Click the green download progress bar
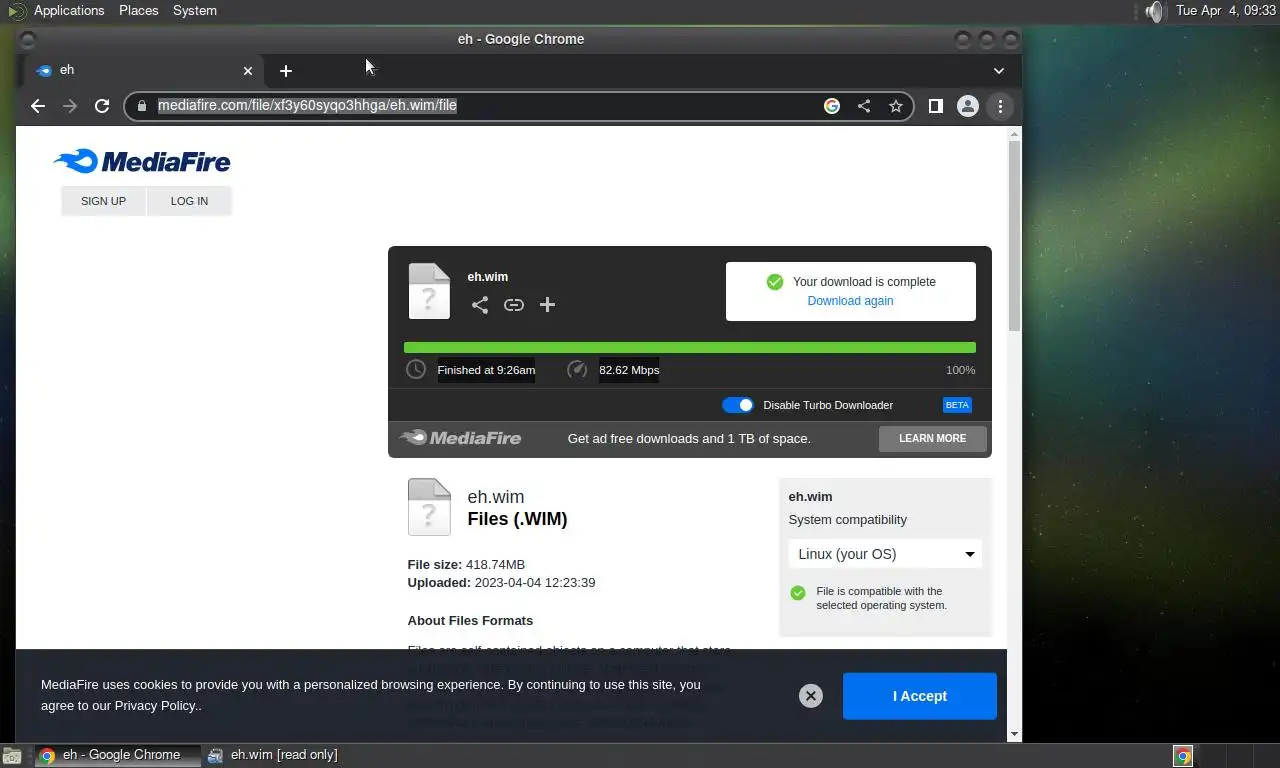Image resolution: width=1280 pixels, height=768 pixels. [690, 348]
